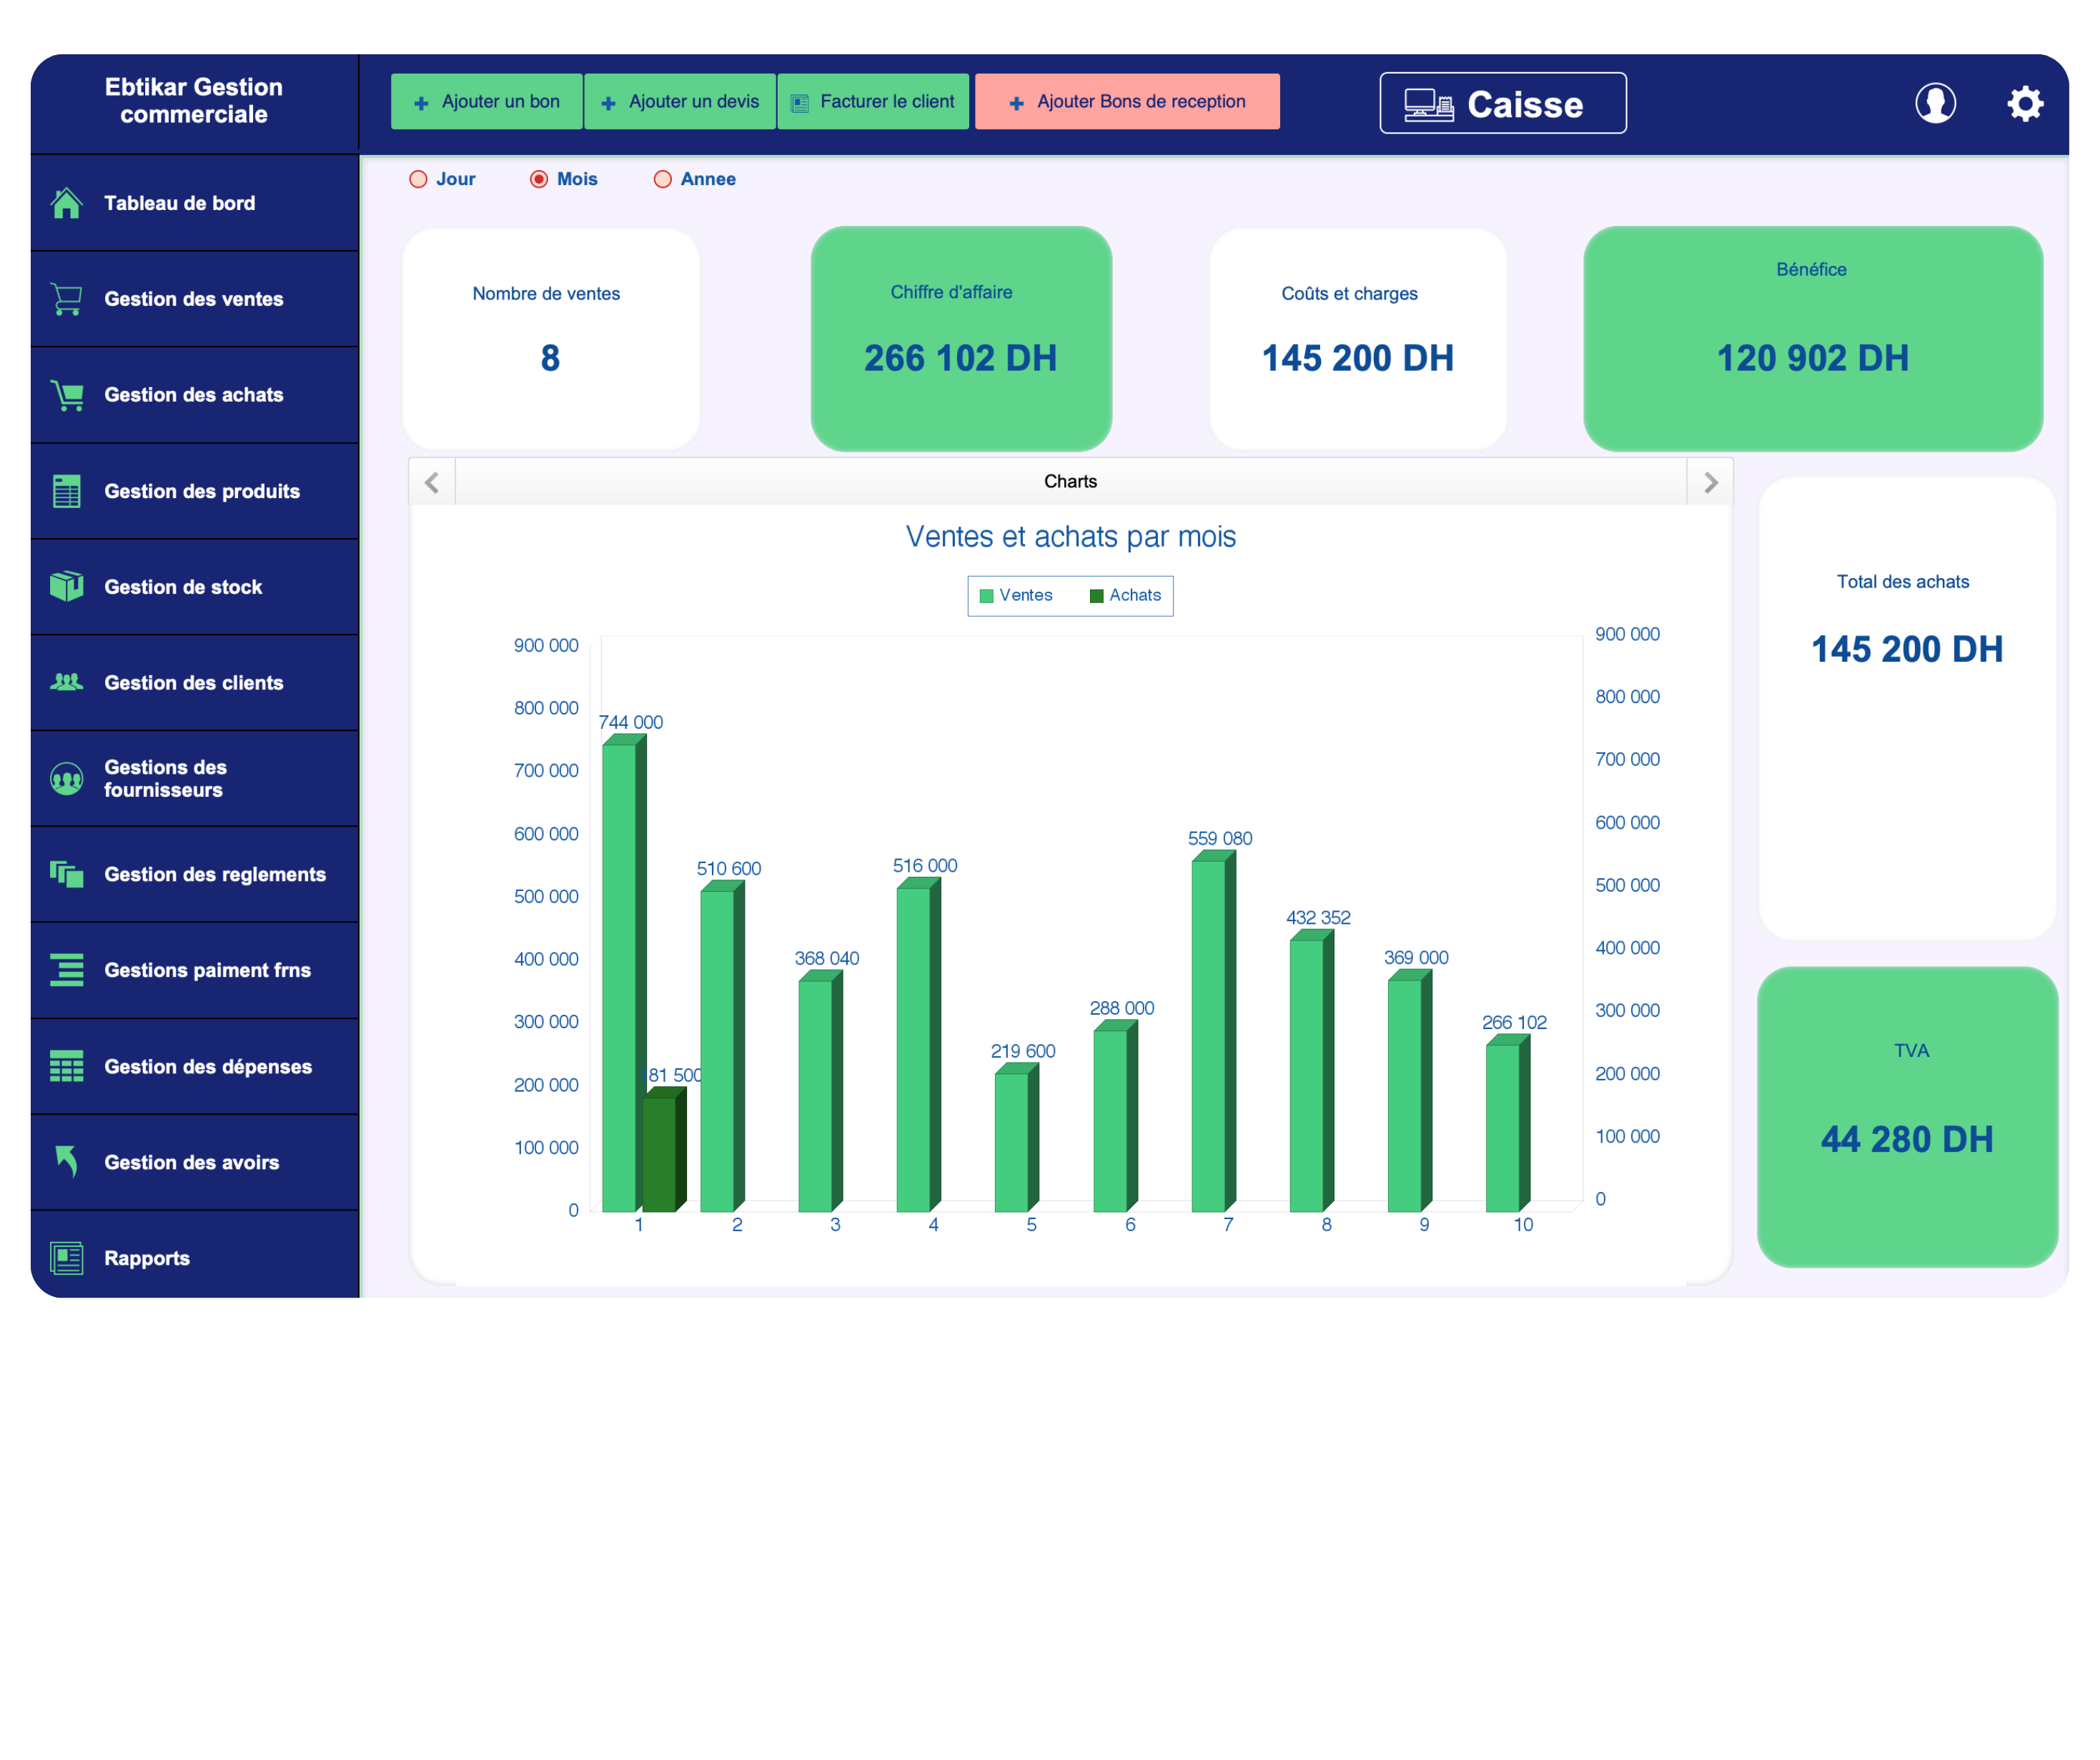The height and width of the screenshot is (1760, 2100).
Task: Toggle the Achats series in chart legend
Action: click(x=1125, y=595)
